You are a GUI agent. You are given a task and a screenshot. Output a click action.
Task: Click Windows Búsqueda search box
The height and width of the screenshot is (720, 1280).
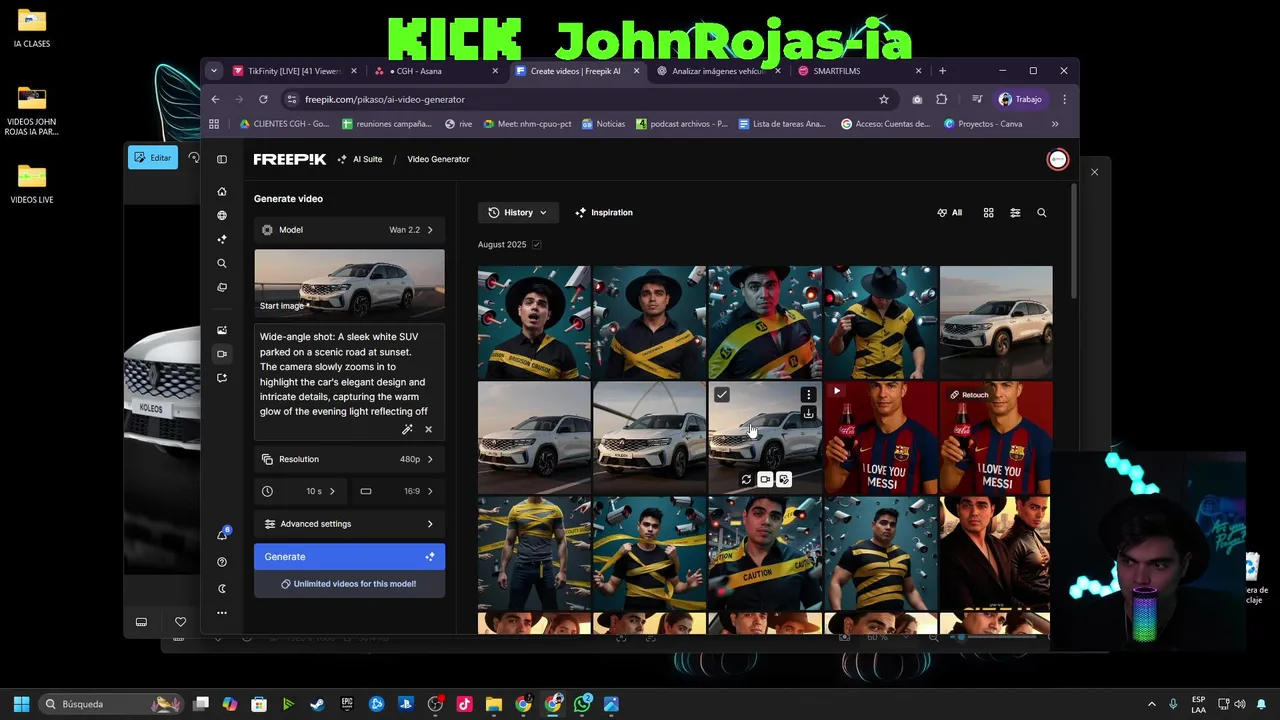(x=111, y=704)
